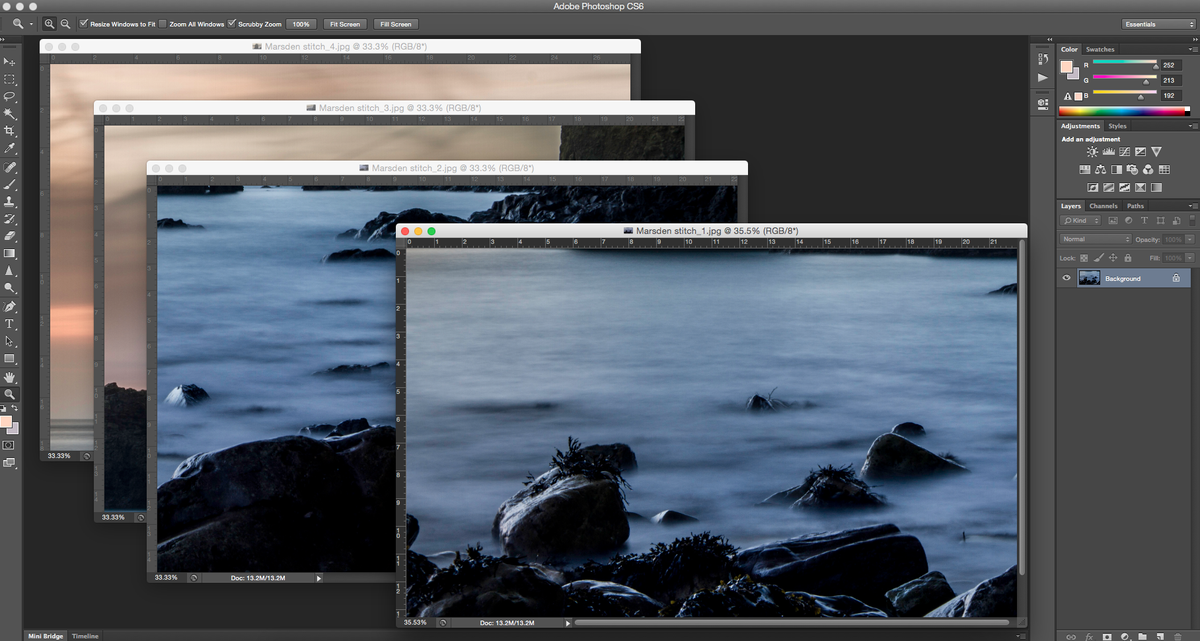Viewport: 1200px width, 641px height.
Task: Select the Zoom tool in the toolbox
Action: click(x=10, y=394)
